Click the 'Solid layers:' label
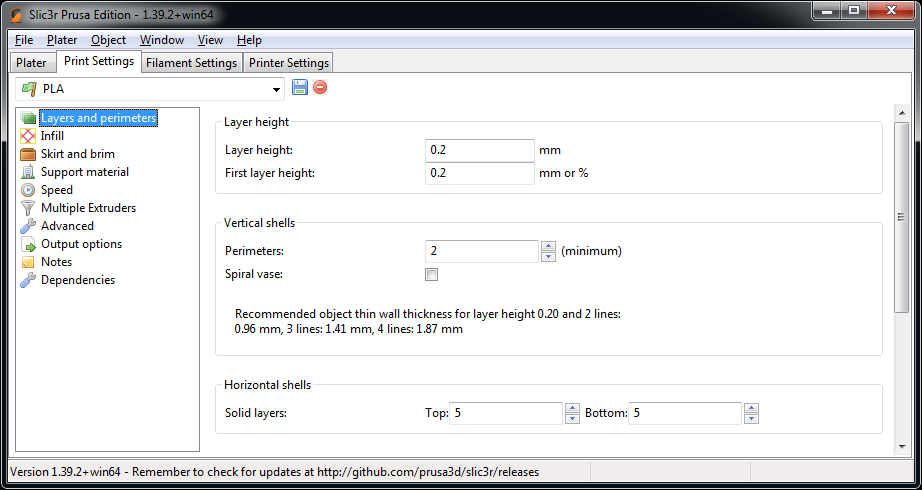922x490 pixels. pyautogui.click(x=256, y=413)
